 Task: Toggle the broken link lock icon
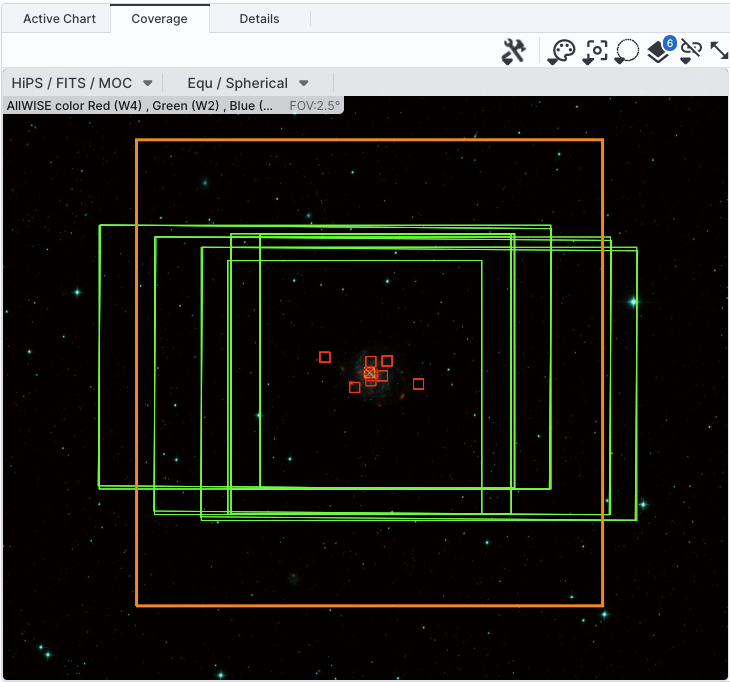point(691,51)
